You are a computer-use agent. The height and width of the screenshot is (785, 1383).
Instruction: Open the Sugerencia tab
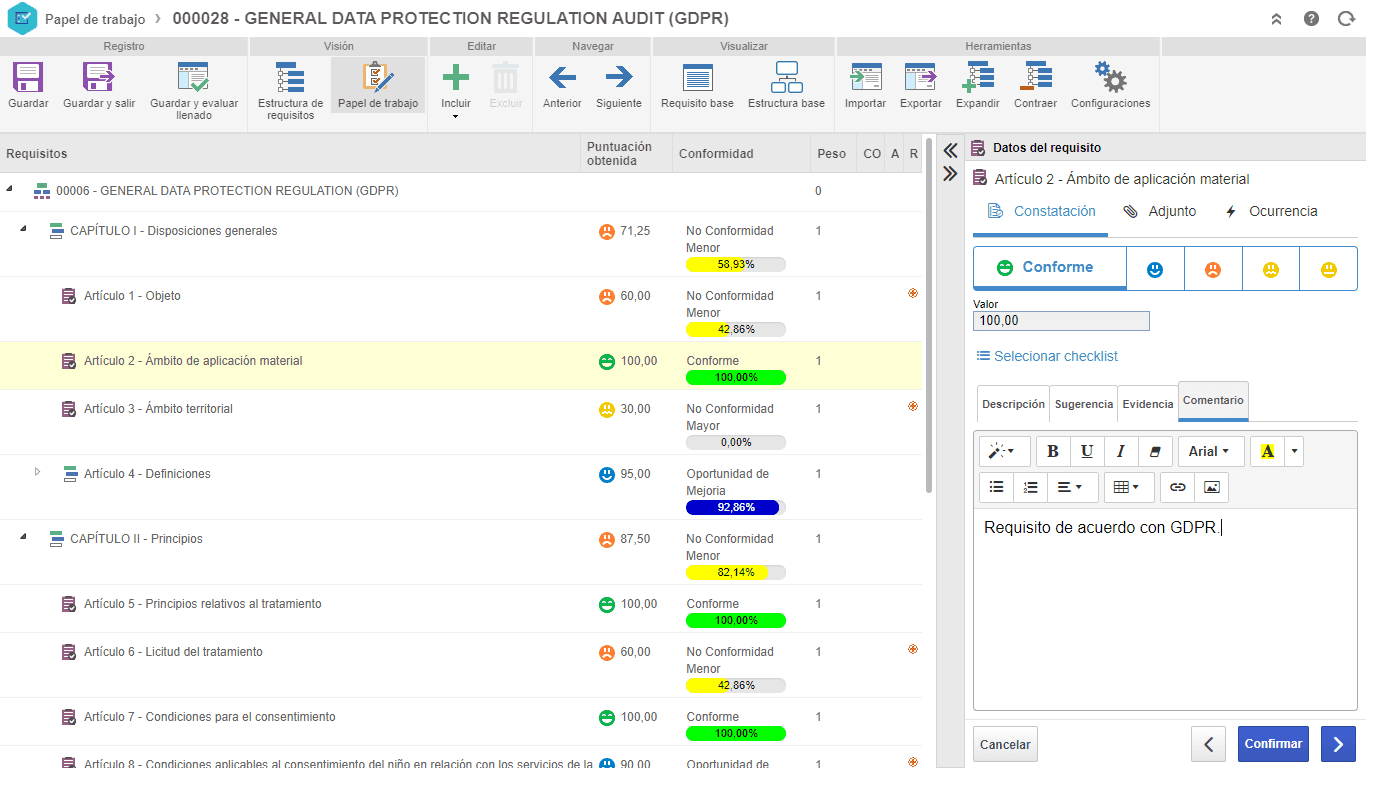(1083, 404)
